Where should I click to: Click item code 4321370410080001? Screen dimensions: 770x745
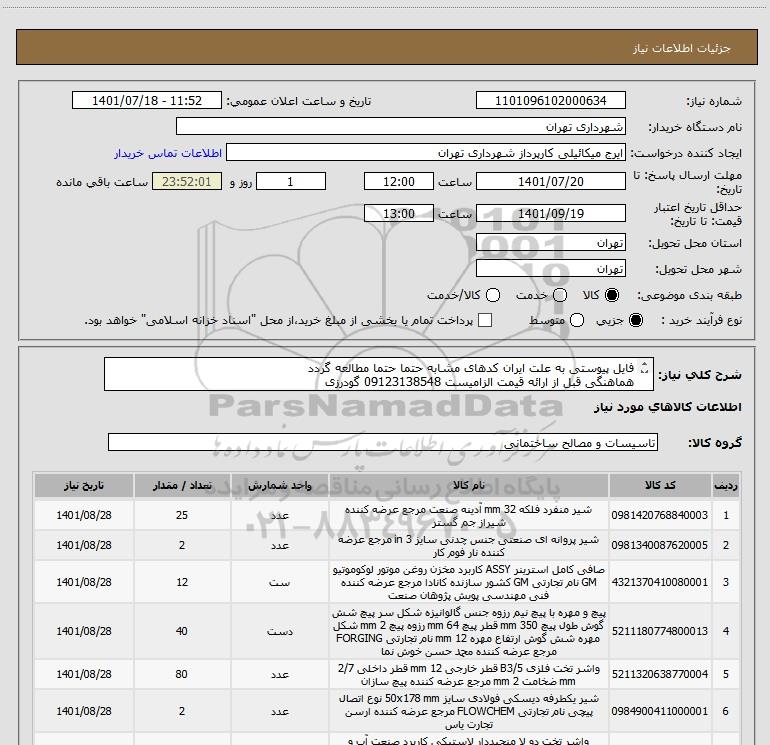(x=660, y=582)
